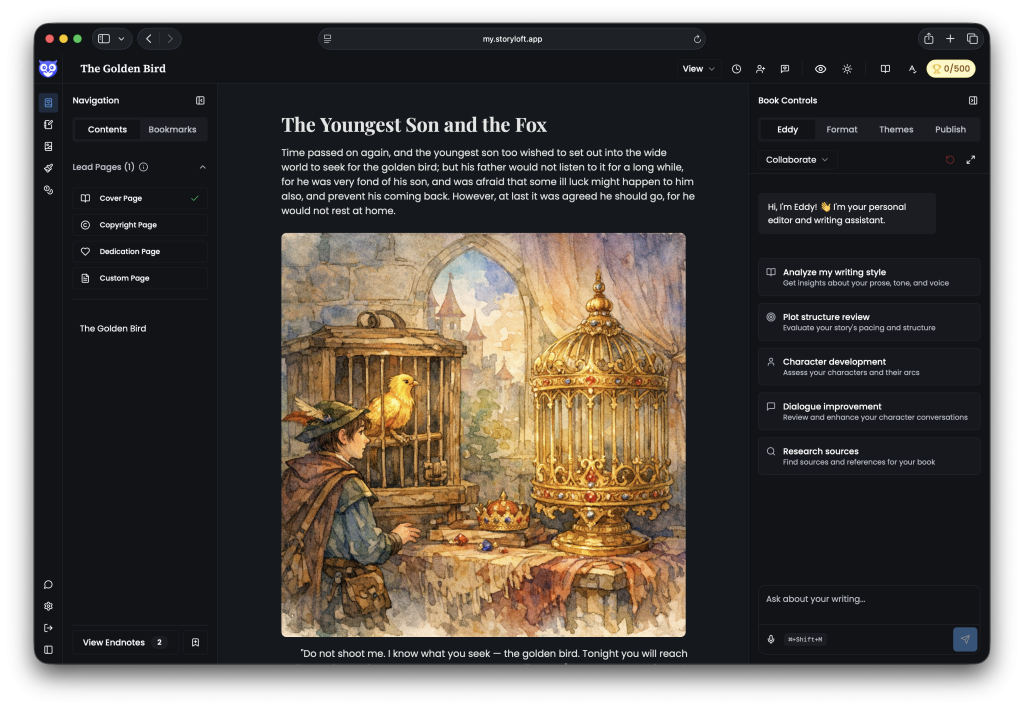The image size is (1024, 709).
Task: Click the bookmark icon next to View Endnotes
Action: (x=195, y=642)
